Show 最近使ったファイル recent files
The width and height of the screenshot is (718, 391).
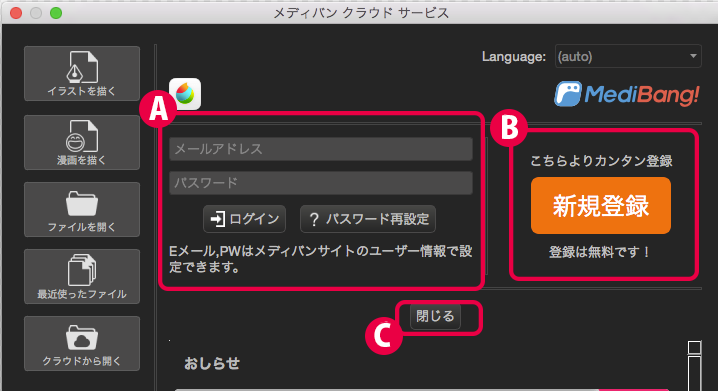tap(82, 277)
